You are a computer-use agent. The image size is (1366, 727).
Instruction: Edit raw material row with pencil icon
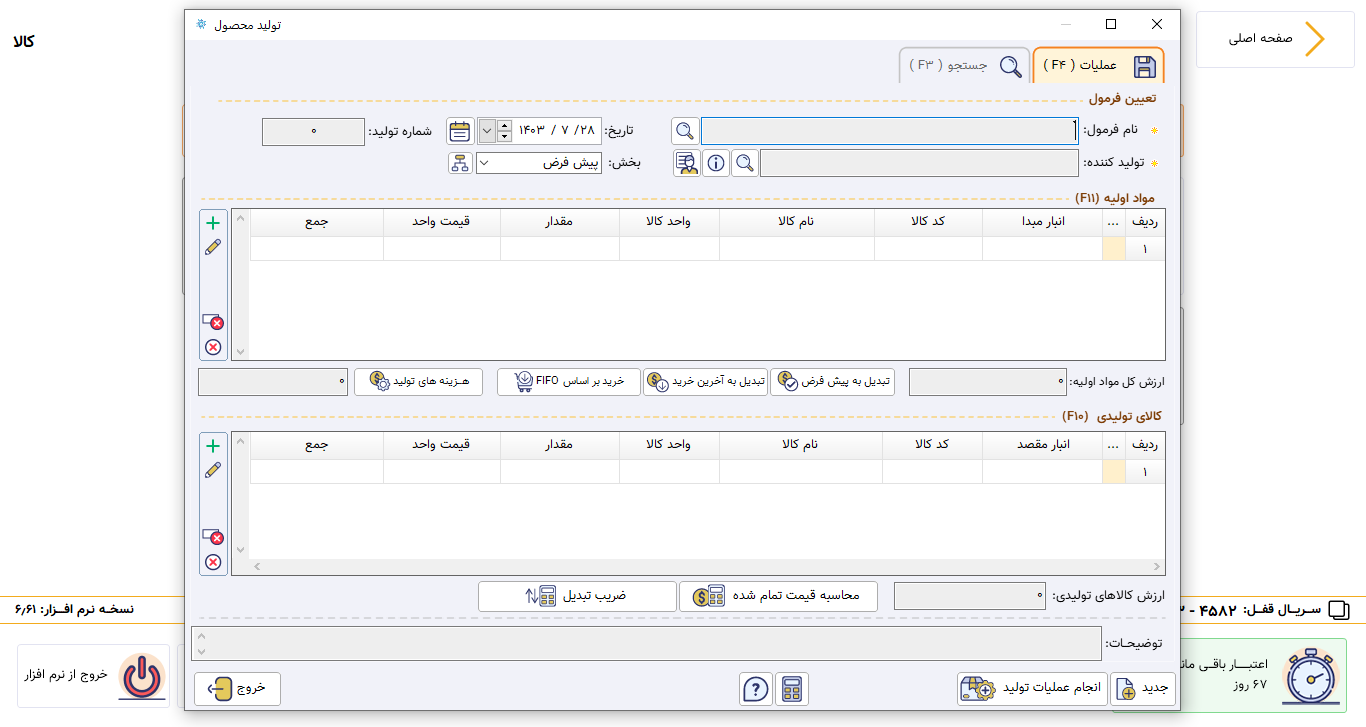[212, 247]
